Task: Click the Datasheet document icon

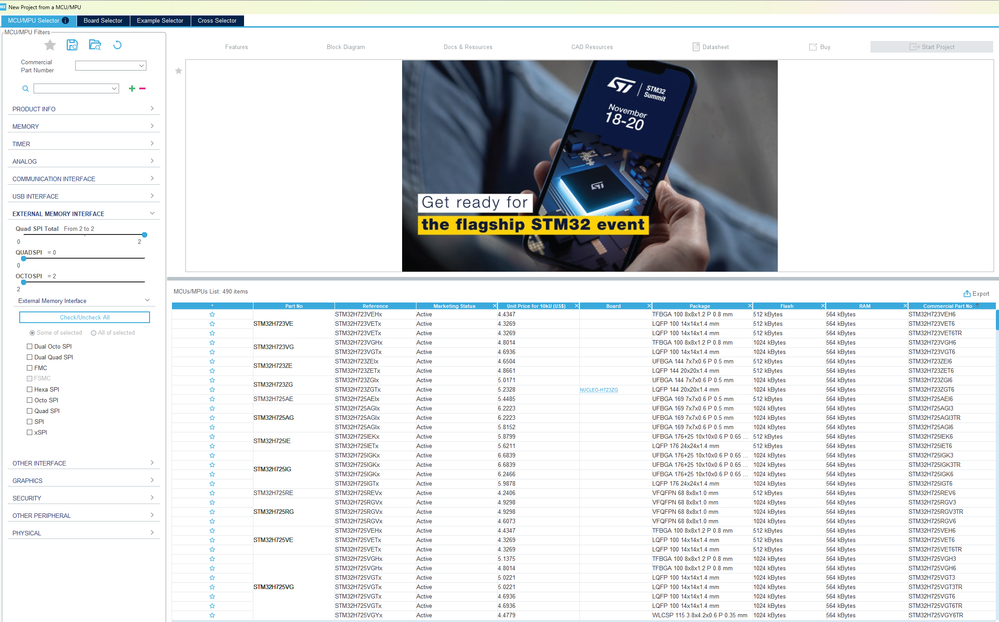Action: coord(696,47)
